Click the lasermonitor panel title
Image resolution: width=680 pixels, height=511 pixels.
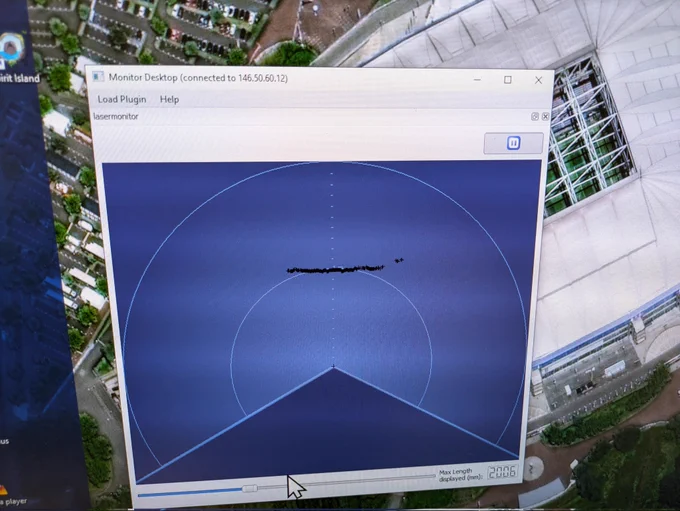tap(116, 116)
